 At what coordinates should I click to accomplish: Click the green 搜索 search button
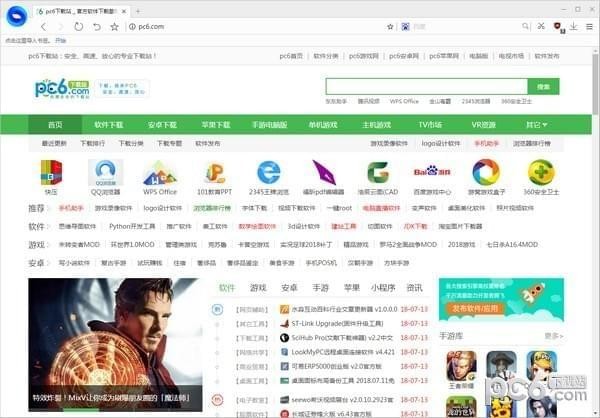click(543, 88)
